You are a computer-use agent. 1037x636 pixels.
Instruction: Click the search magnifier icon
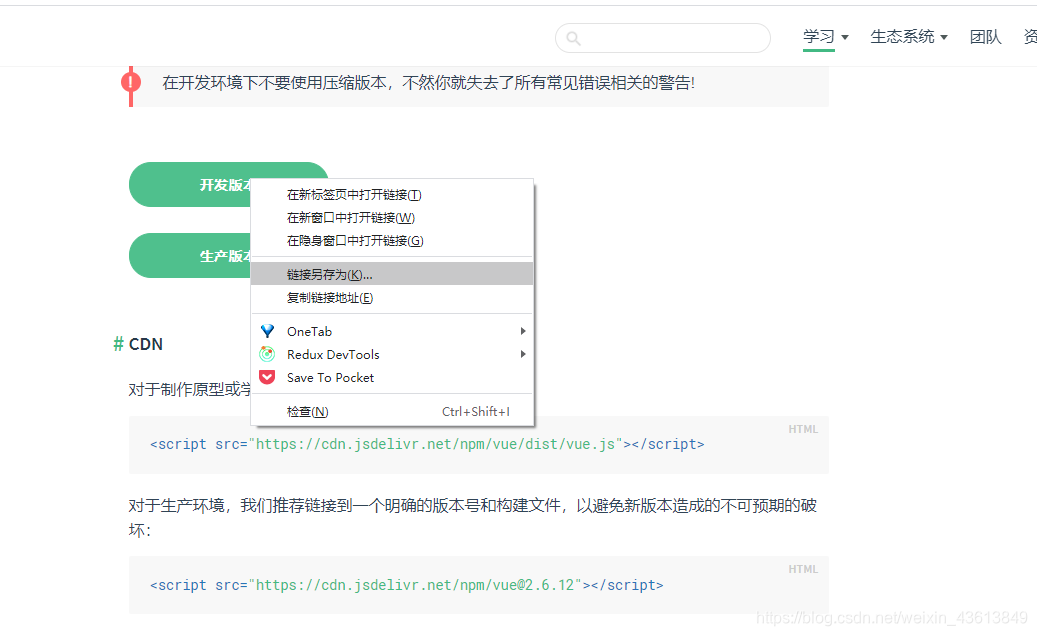(x=573, y=38)
